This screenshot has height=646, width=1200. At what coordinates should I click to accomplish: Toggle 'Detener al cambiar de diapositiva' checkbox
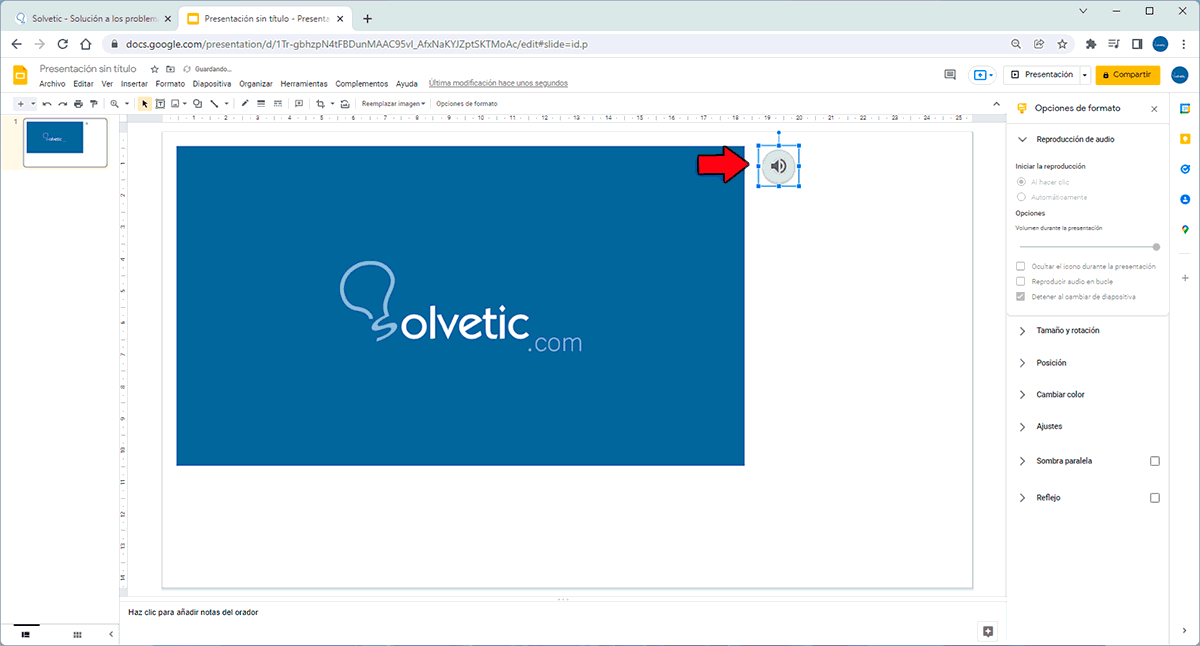(x=1021, y=297)
